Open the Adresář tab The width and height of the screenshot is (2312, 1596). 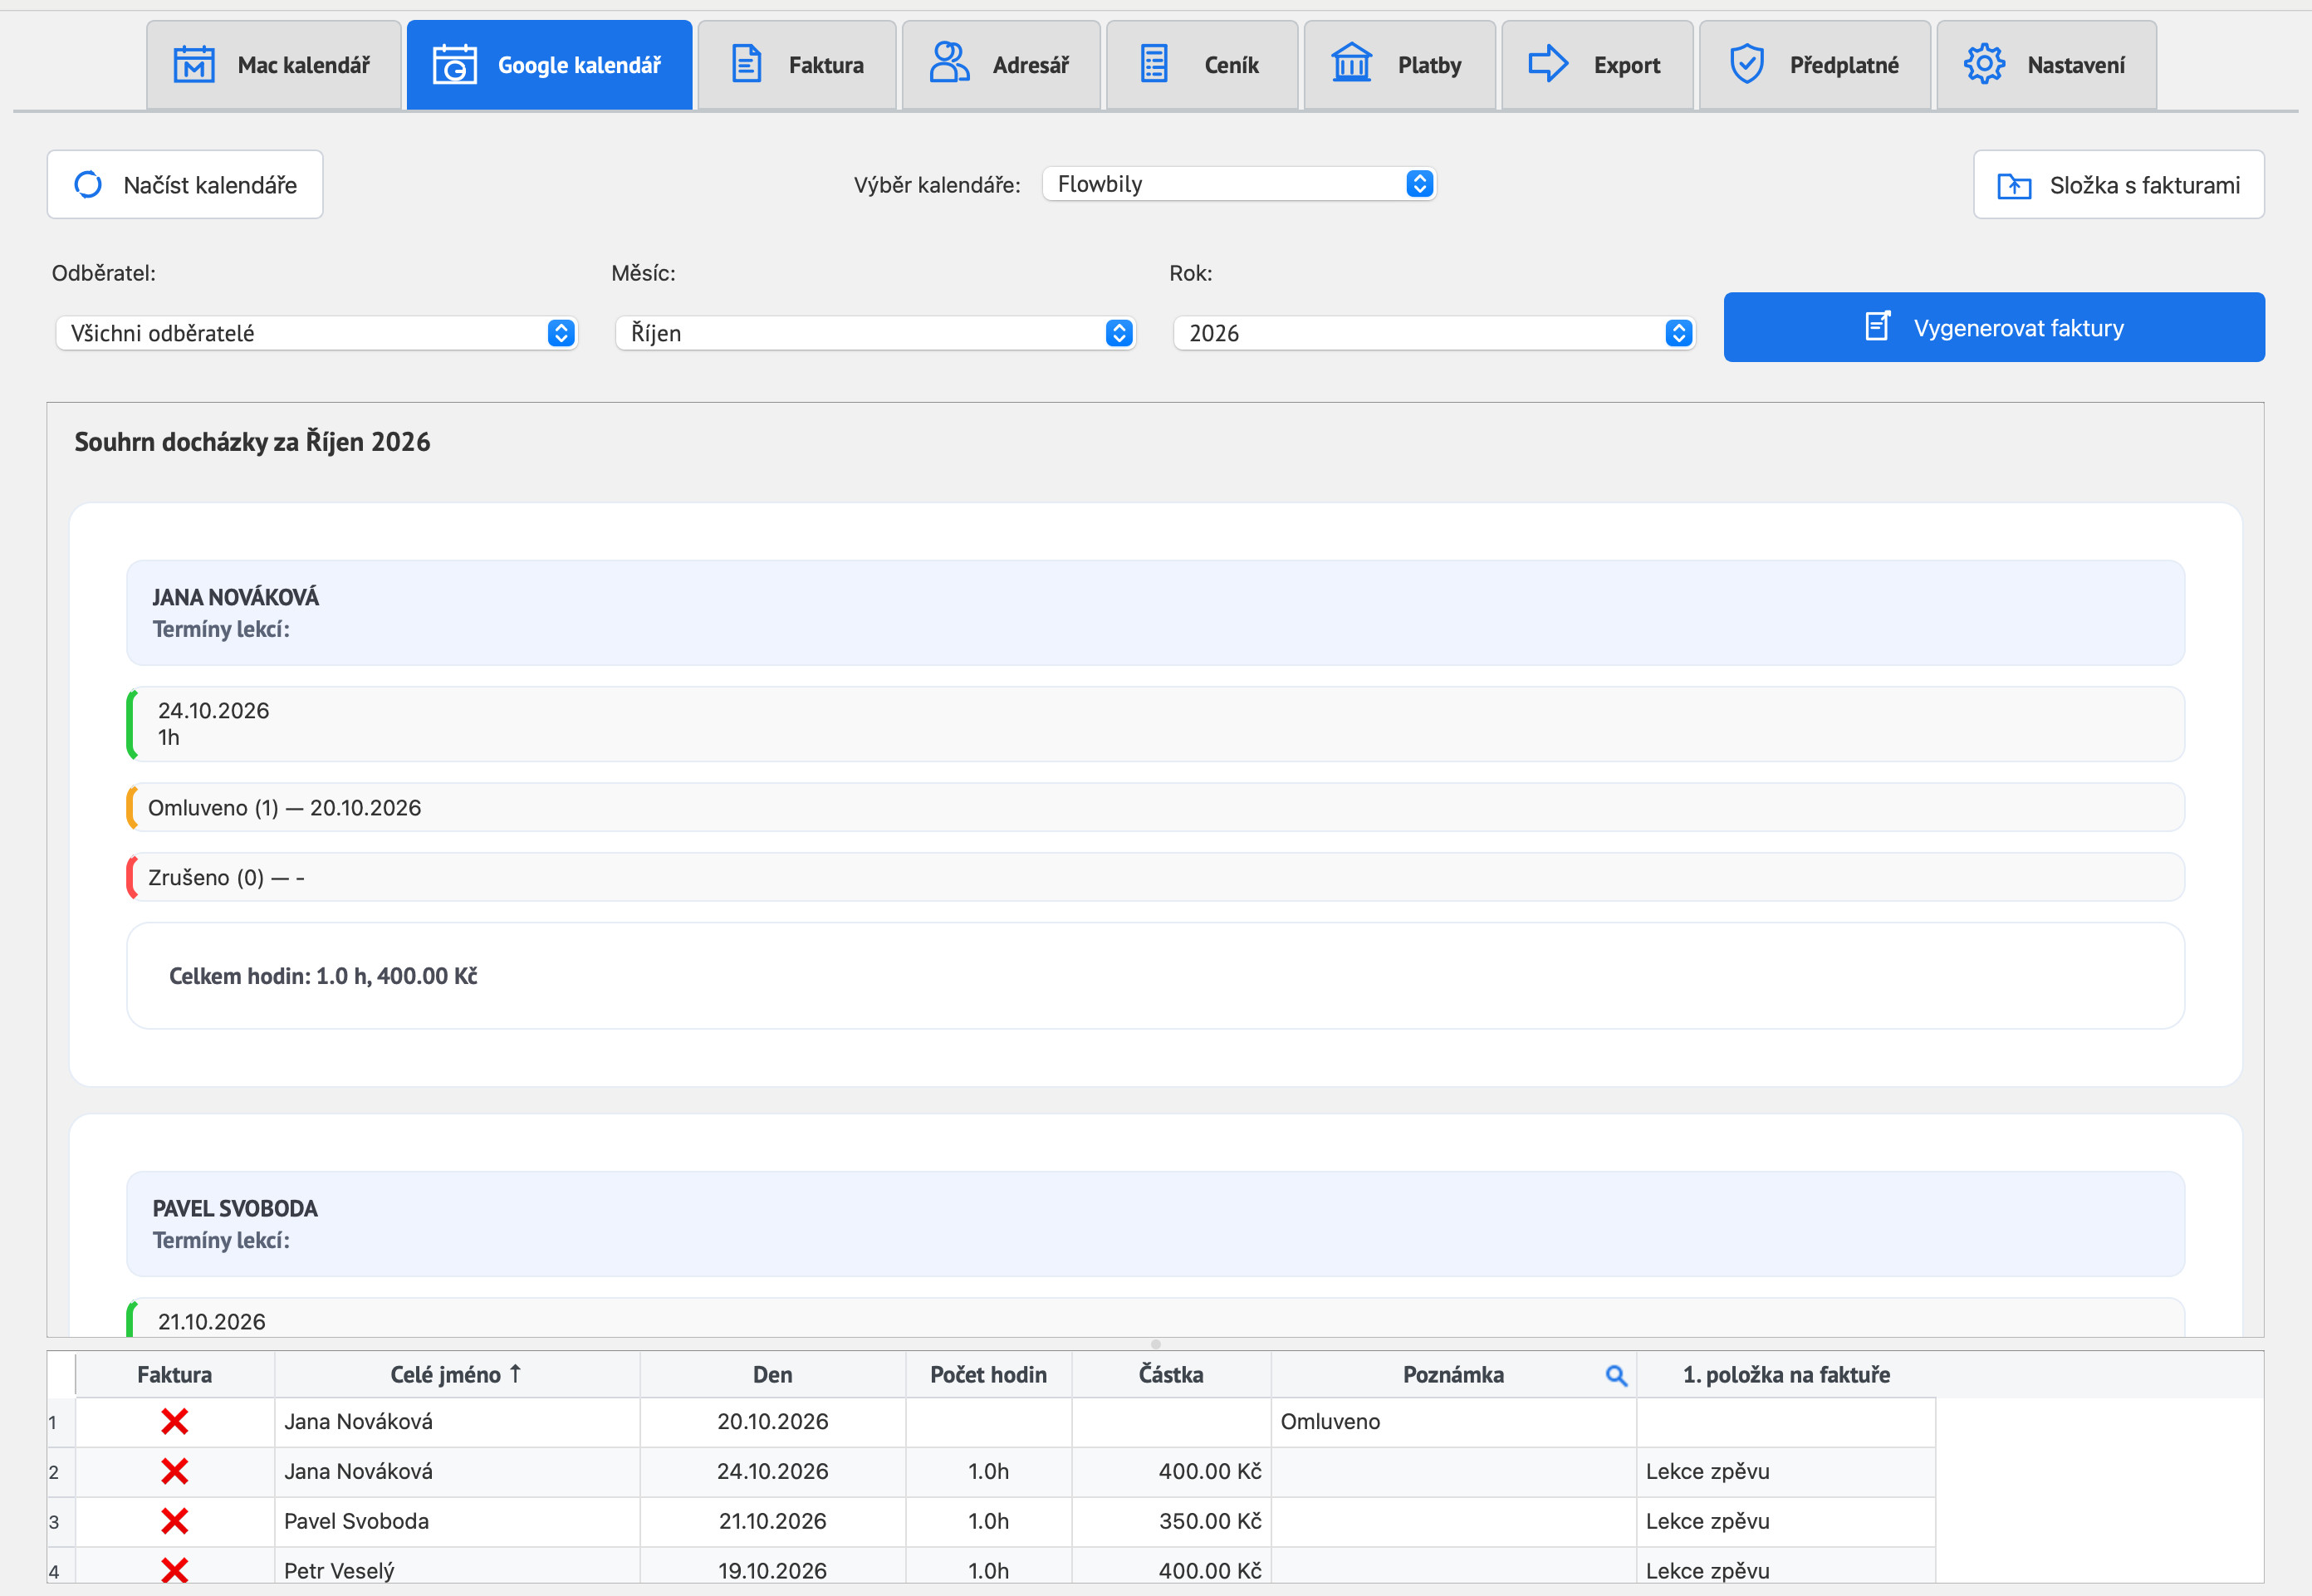pyautogui.click(x=1001, y=65)
